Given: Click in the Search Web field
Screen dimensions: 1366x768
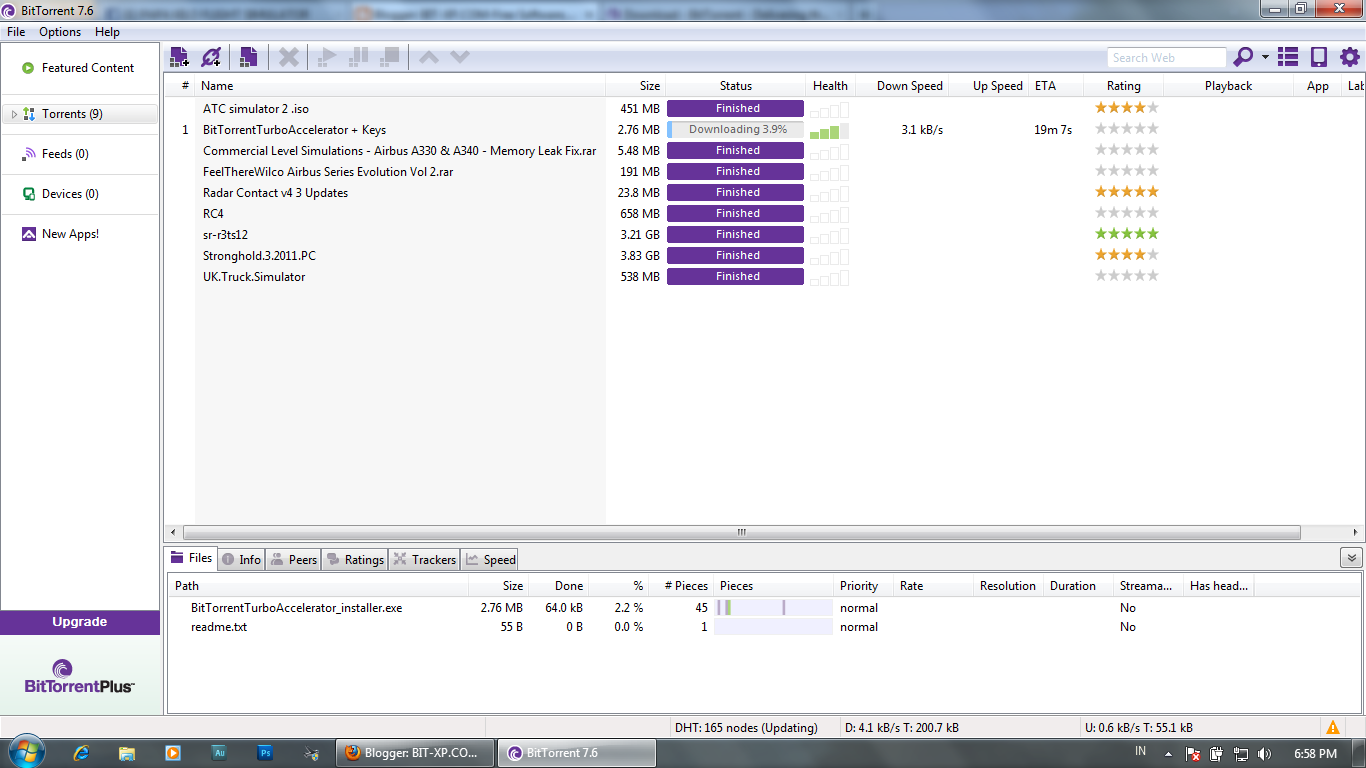Looking at the screenshot, I should point(1166,58).
